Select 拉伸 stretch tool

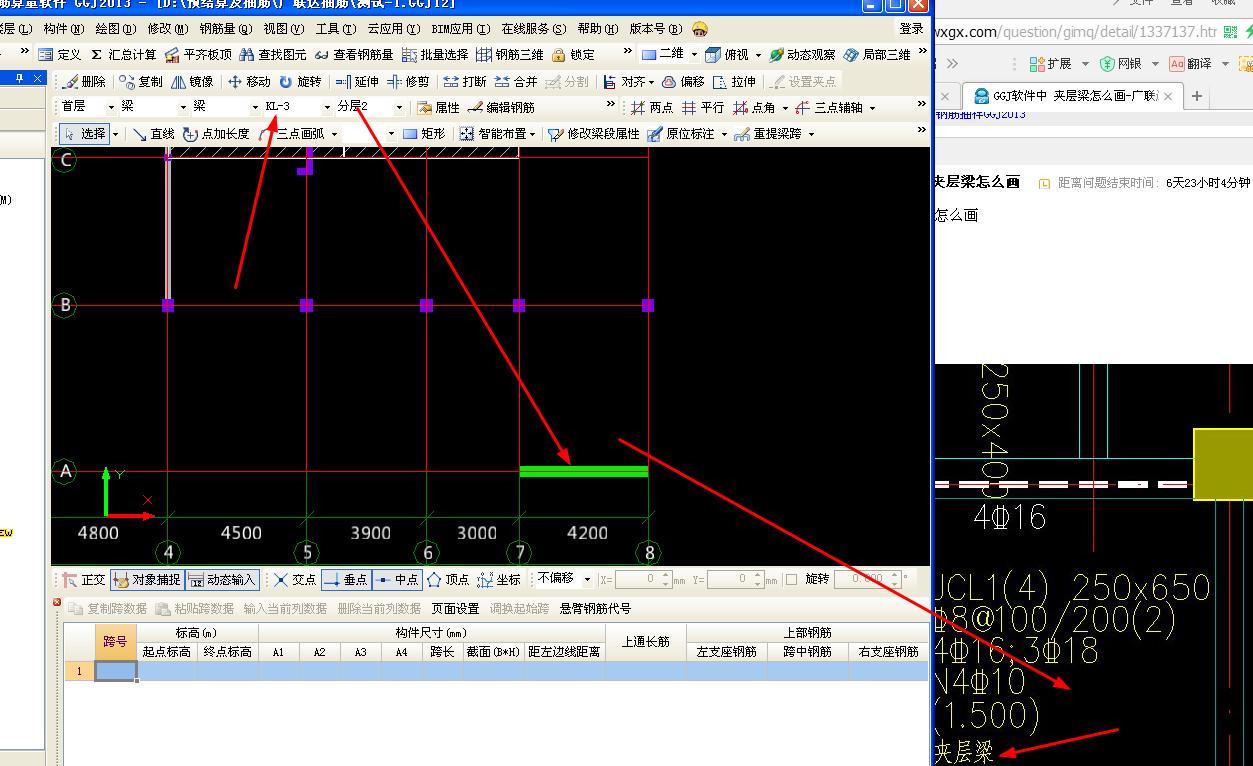tap(734, 81)
